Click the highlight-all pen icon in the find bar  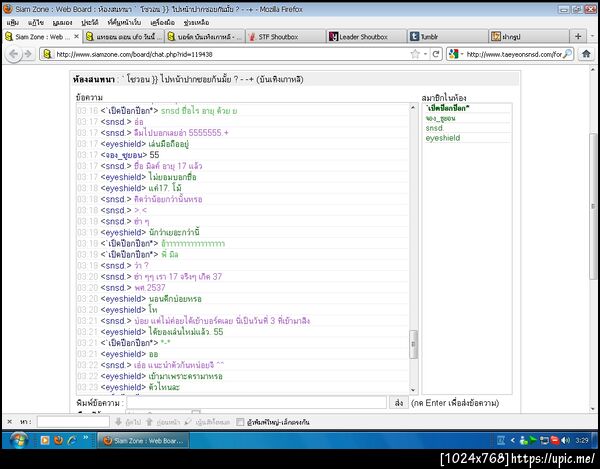188,422
